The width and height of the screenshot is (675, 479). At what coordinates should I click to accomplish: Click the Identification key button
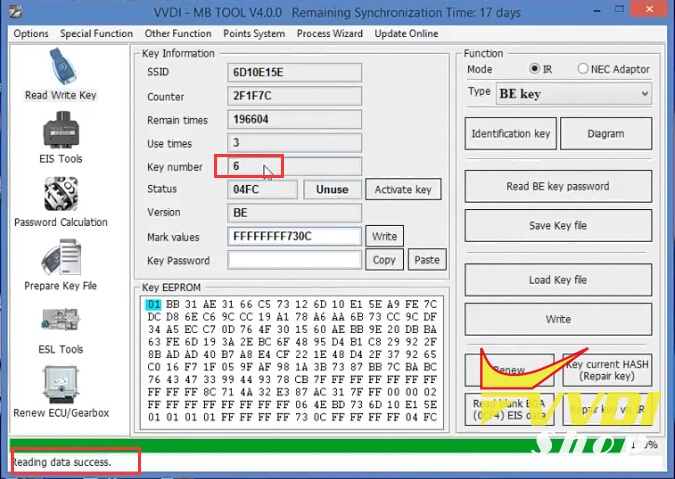point(511,134)
